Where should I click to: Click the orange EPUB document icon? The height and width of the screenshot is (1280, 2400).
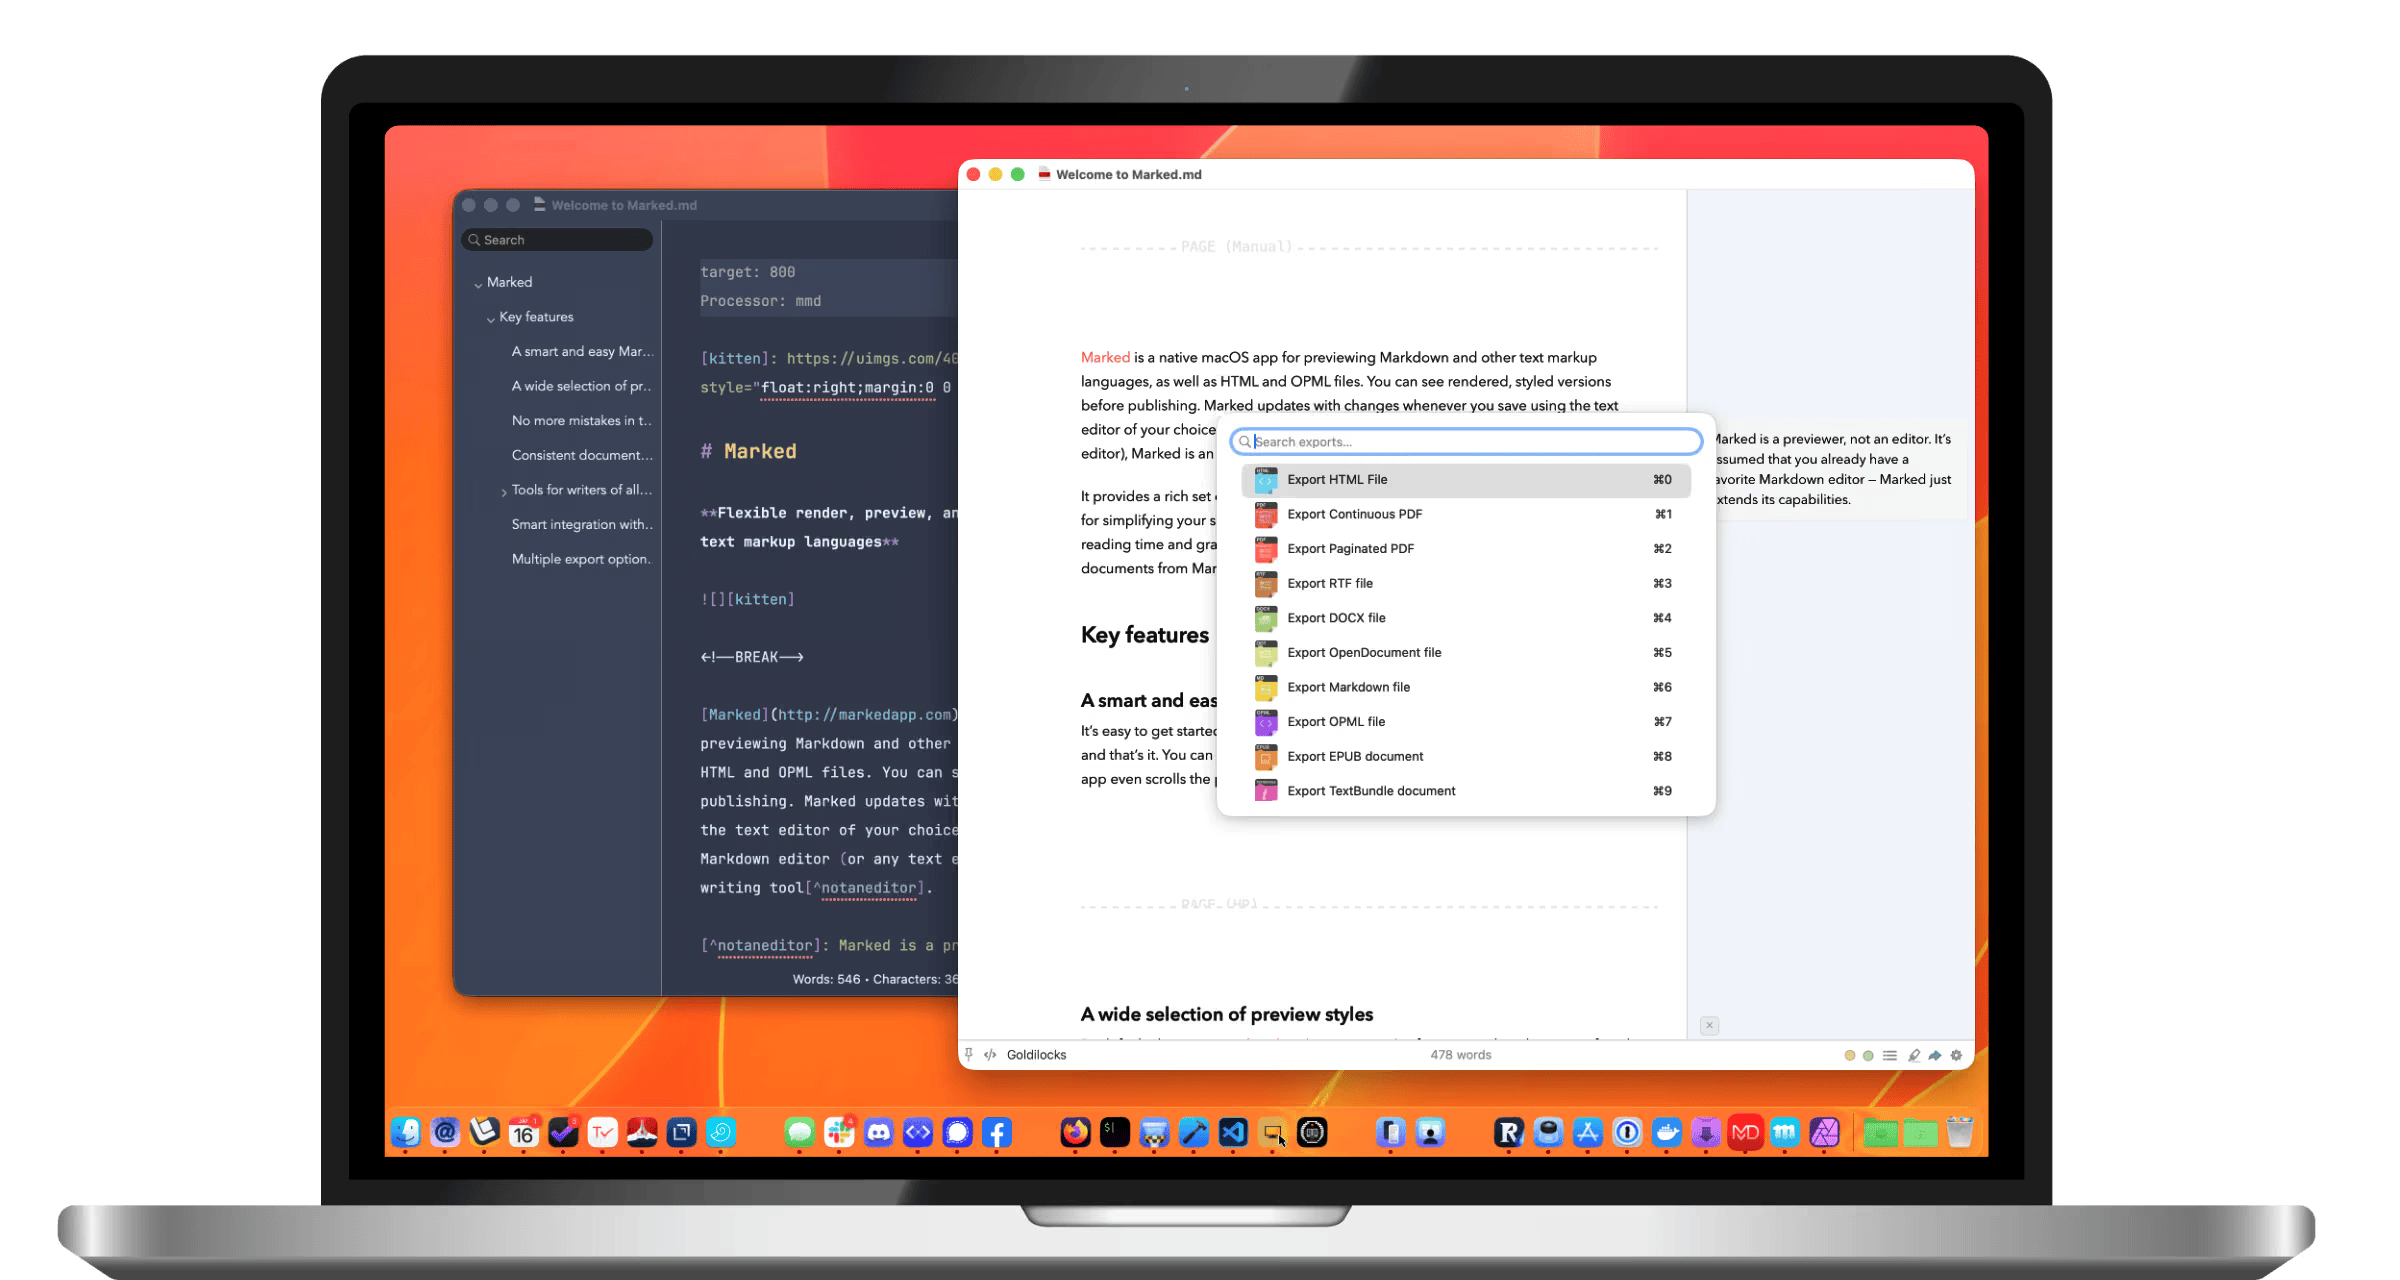1266,757
